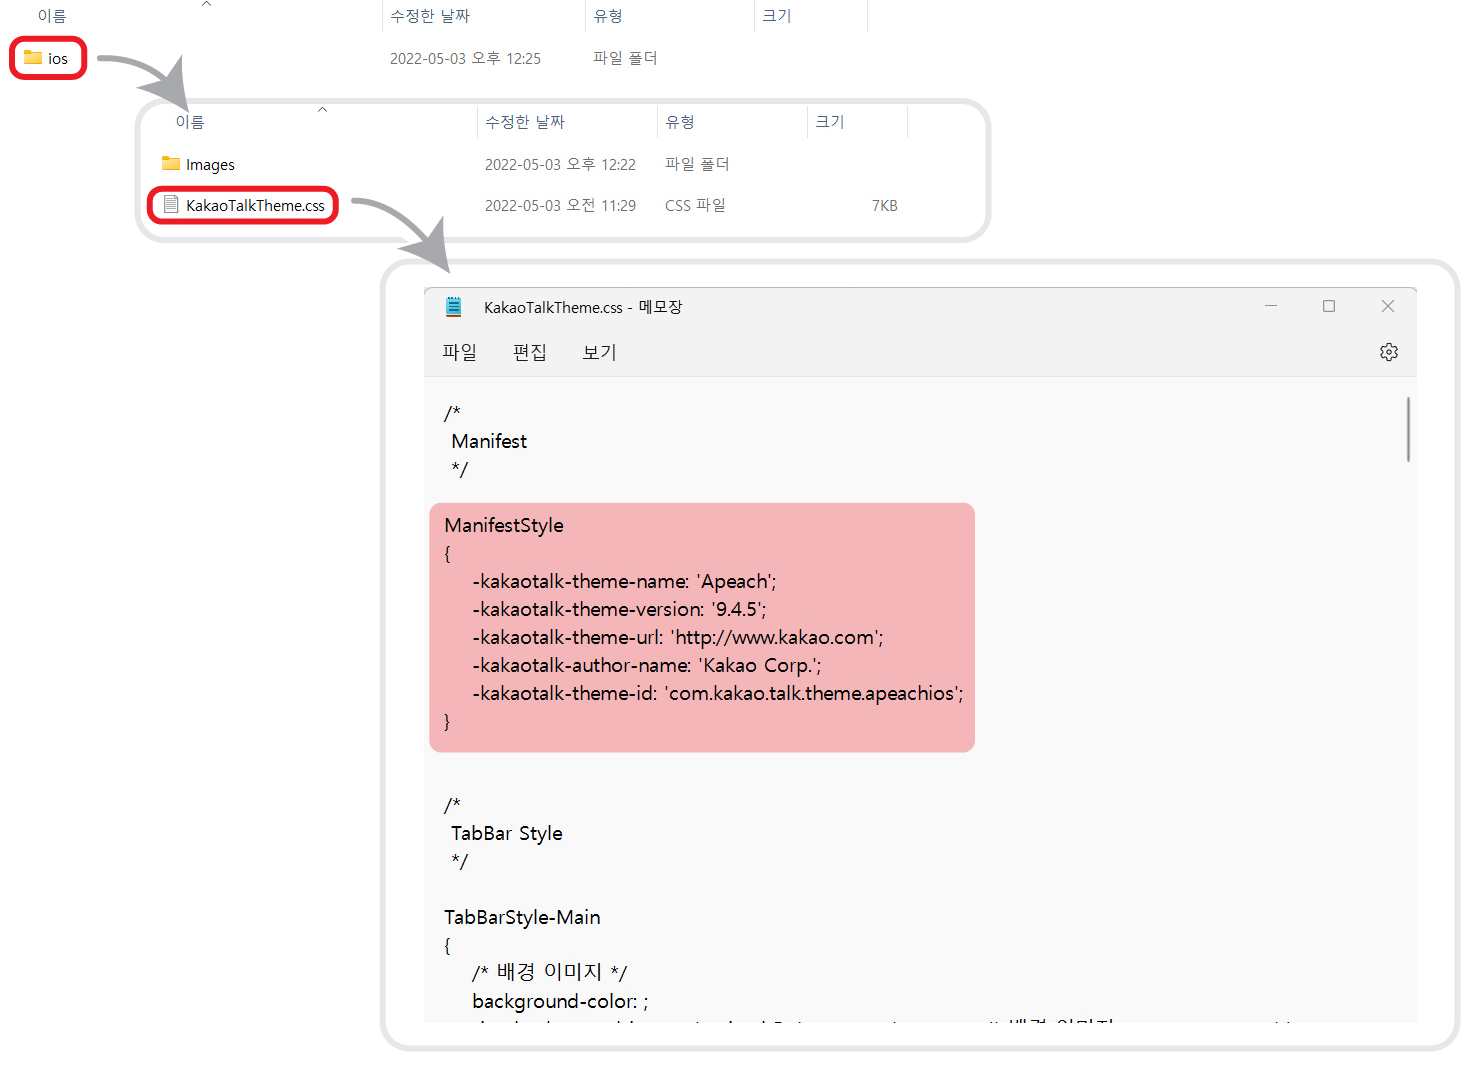Image resolution: width=1484 pixels, height=1068 pixels.
Task: Open the 파일 menu in Notepad
Action: [x=459, y=351]
